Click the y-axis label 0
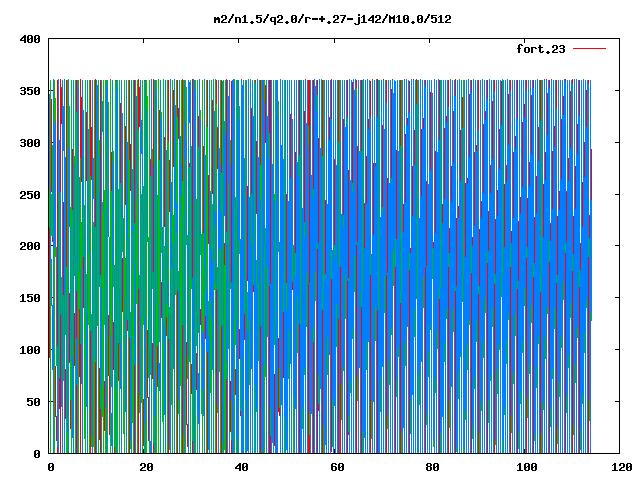 click(x=37, y=453)
